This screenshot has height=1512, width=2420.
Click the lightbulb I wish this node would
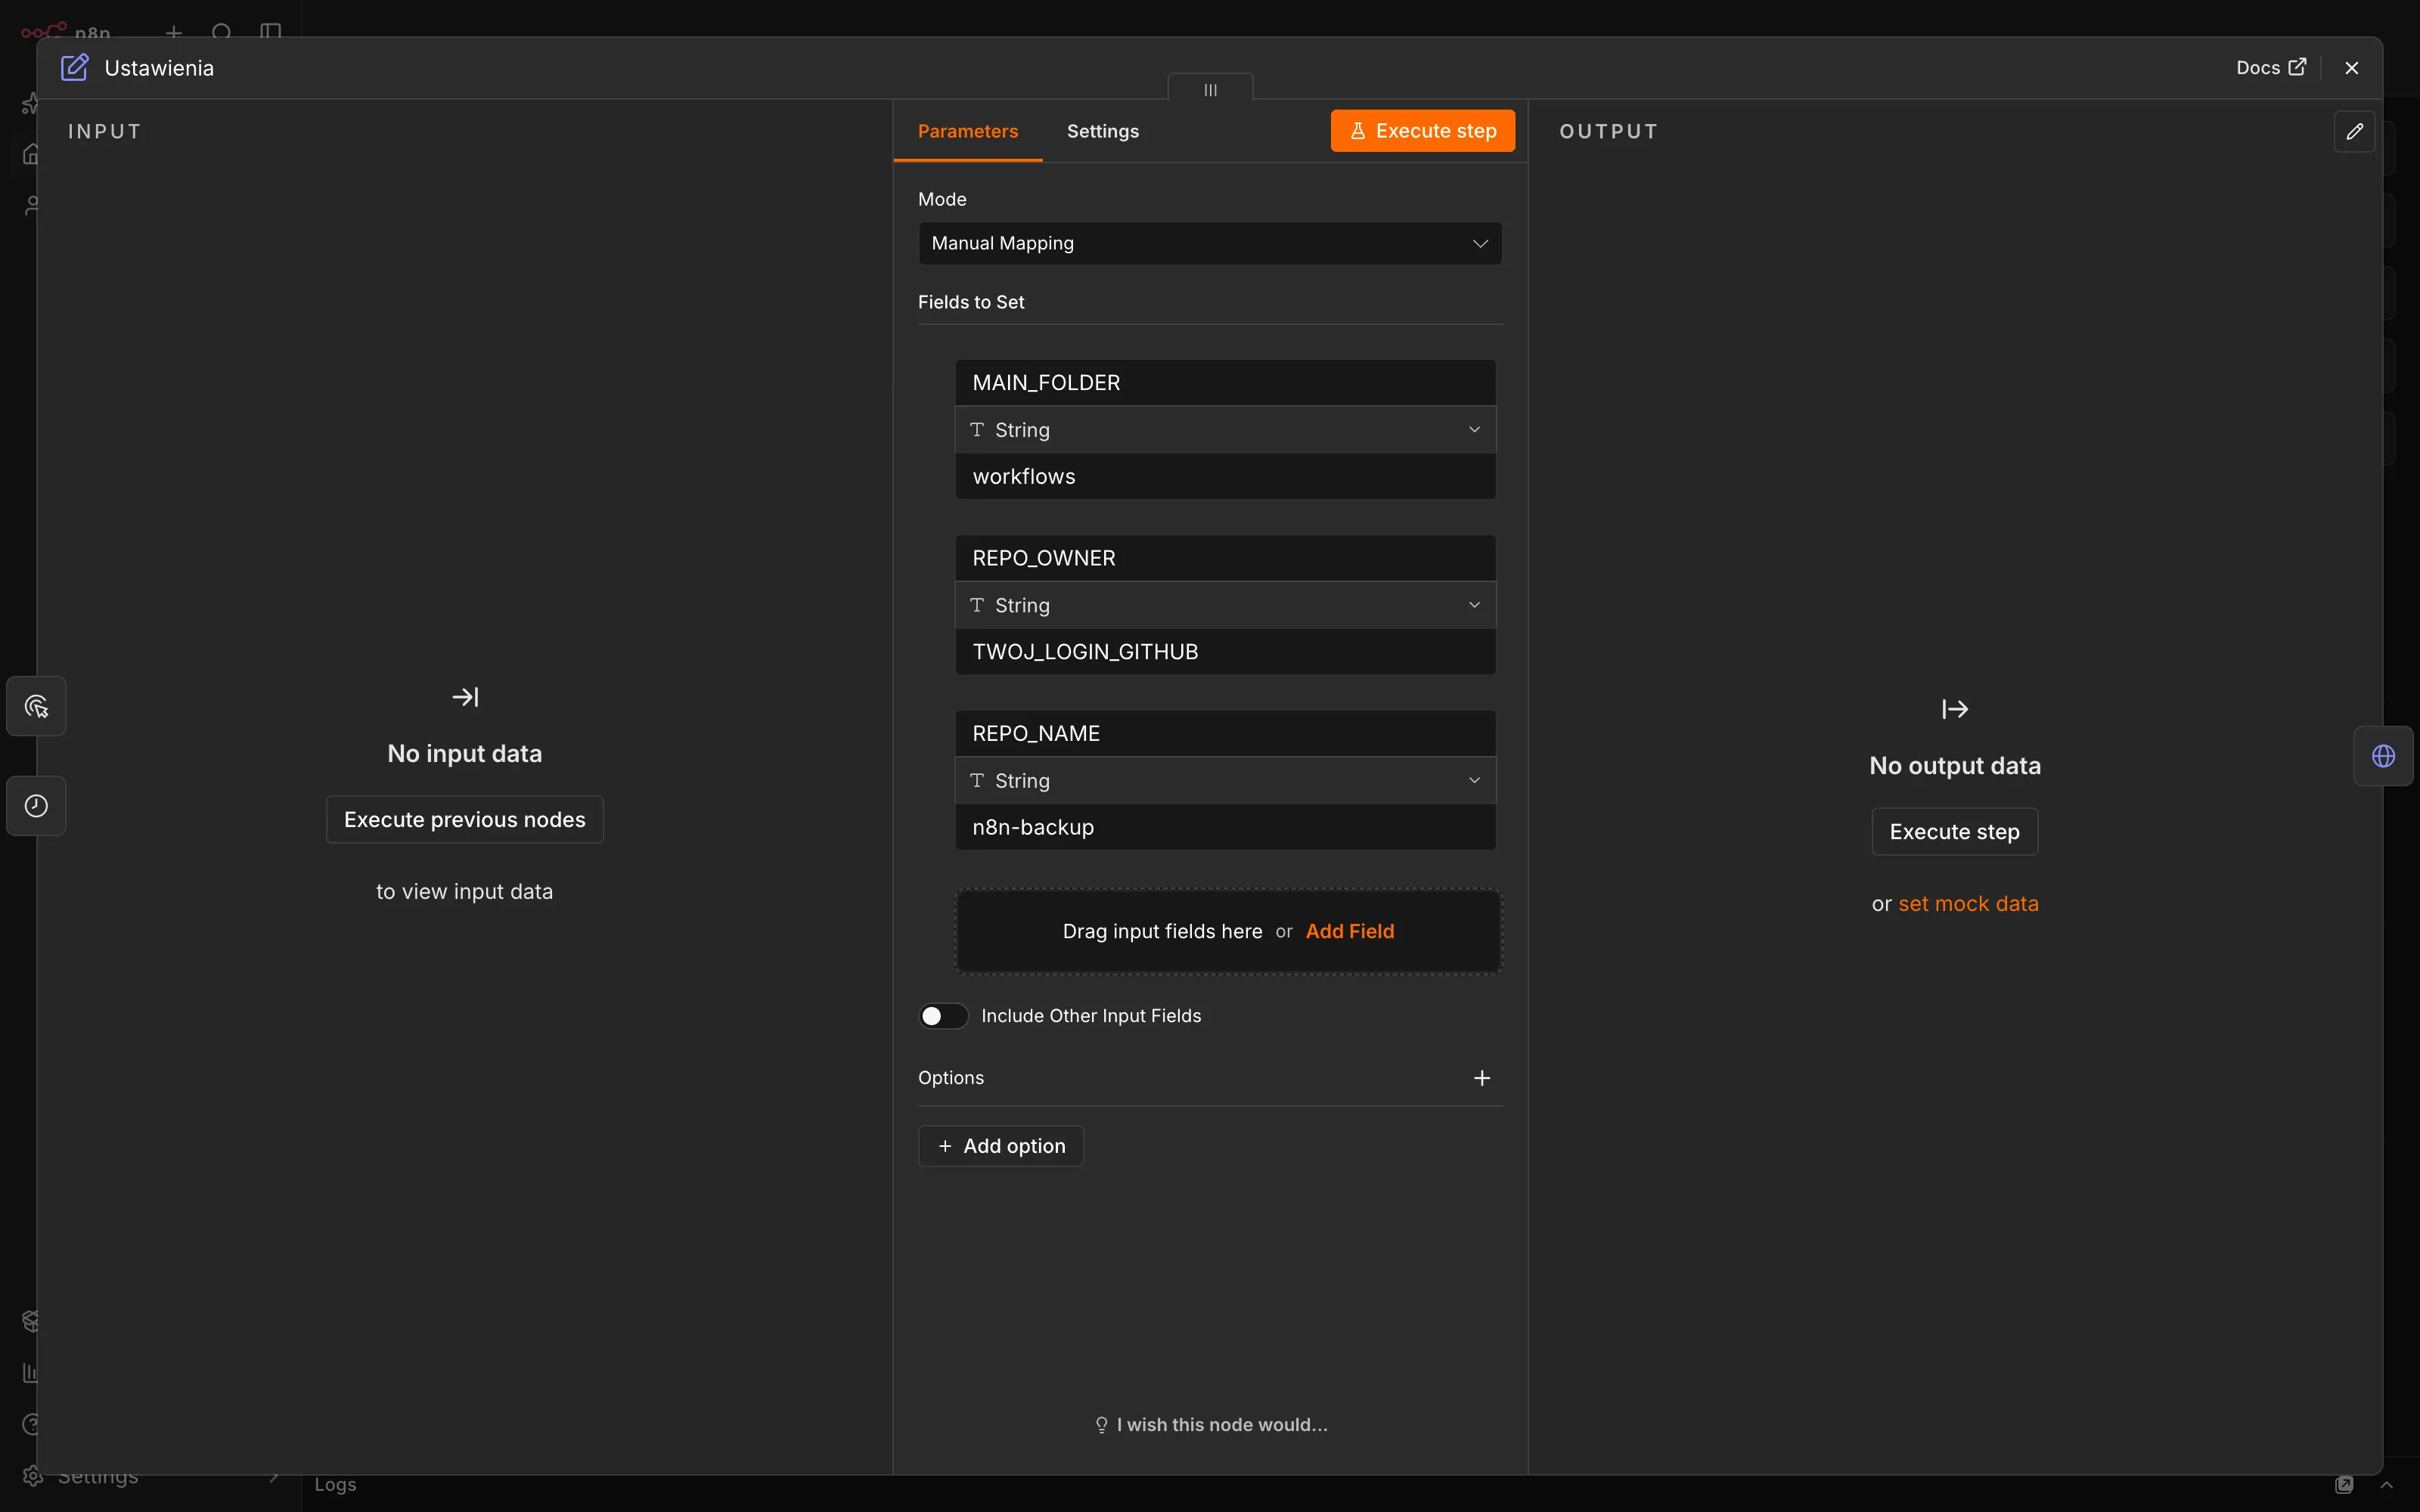[1210, 1425]
